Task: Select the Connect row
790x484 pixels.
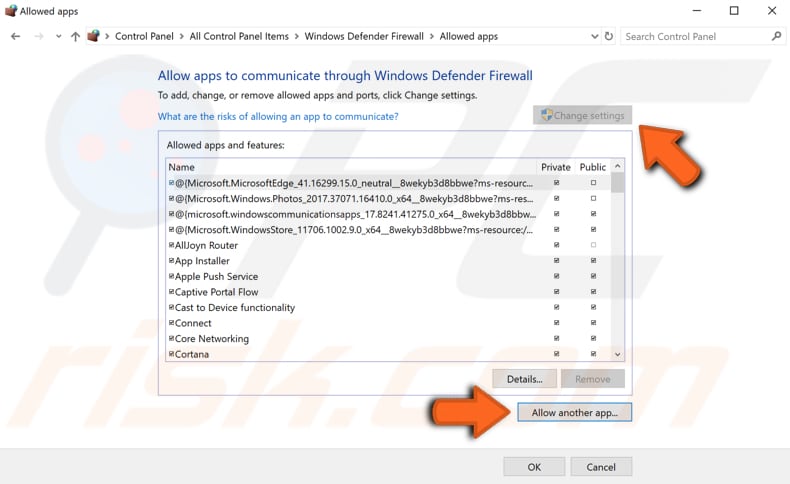Action: (388, 323)
